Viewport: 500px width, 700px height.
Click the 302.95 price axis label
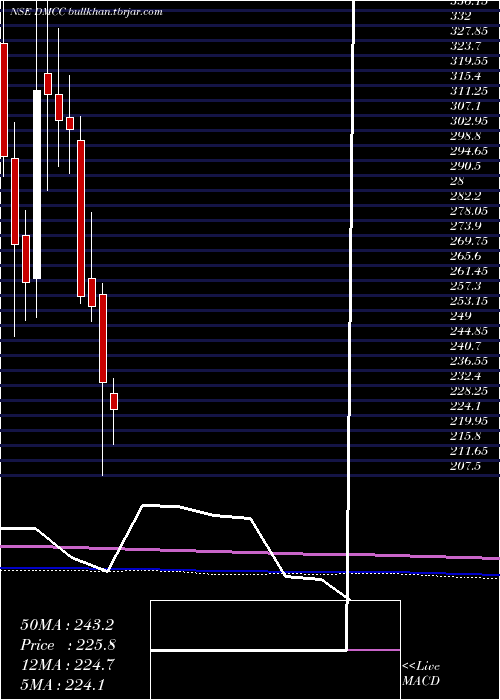click(x=468, y=121)
